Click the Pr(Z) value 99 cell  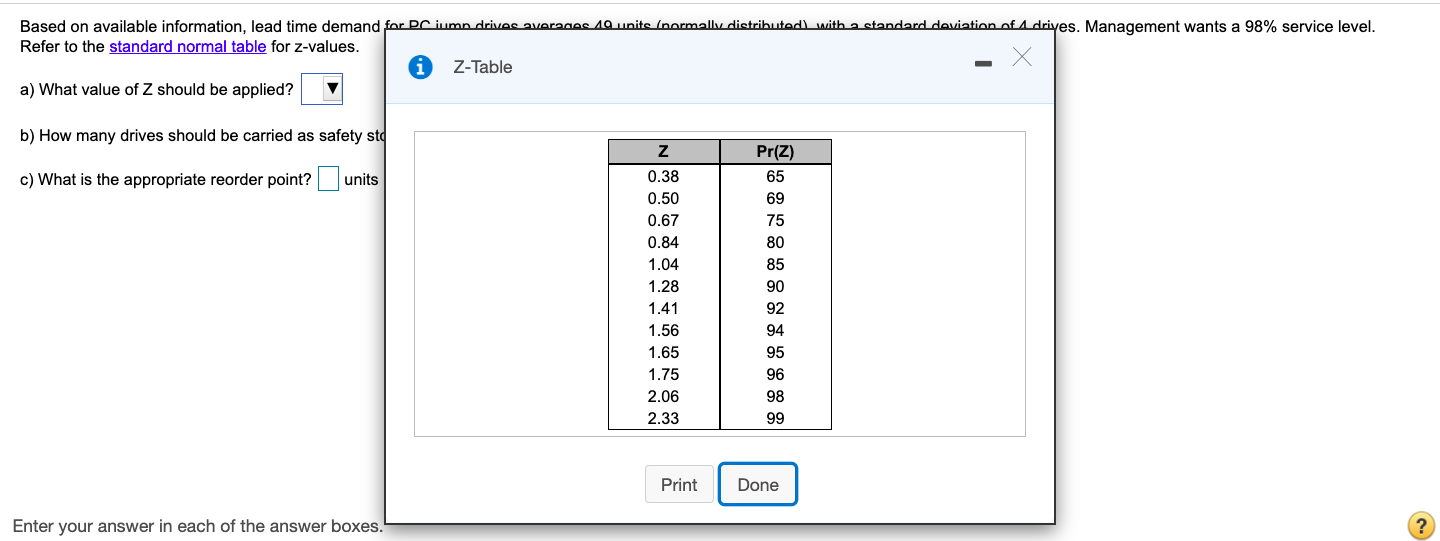[x=775, y=418]
